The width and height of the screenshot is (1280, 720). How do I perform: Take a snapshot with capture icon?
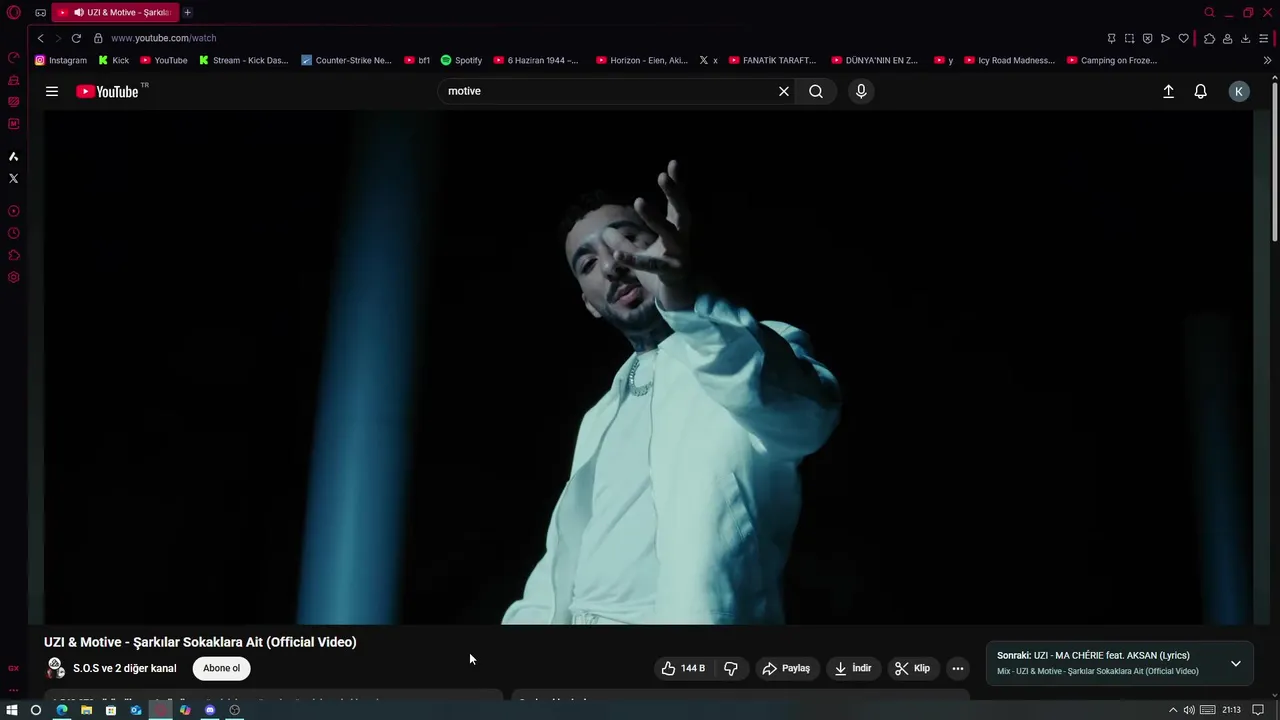pos(1129,38)
